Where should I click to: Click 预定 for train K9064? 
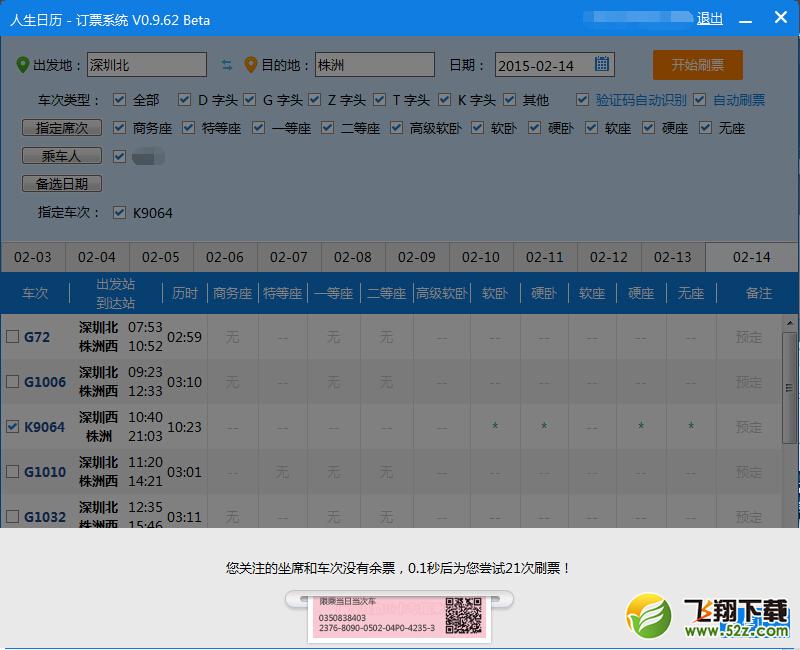point(748,427)
